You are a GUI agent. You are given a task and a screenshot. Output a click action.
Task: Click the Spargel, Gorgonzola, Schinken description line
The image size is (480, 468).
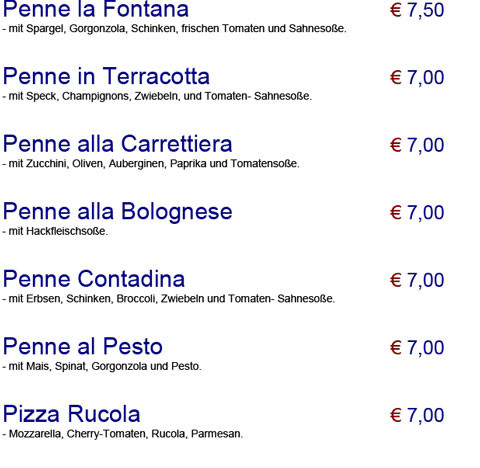pos(174,29)
